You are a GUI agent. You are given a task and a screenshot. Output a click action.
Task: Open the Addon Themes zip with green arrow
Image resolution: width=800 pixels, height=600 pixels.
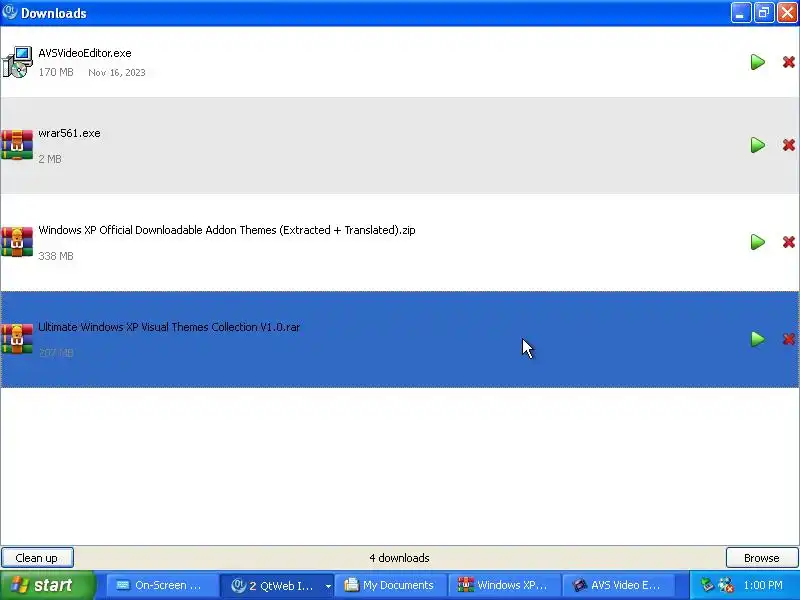(x=758, y=242)
